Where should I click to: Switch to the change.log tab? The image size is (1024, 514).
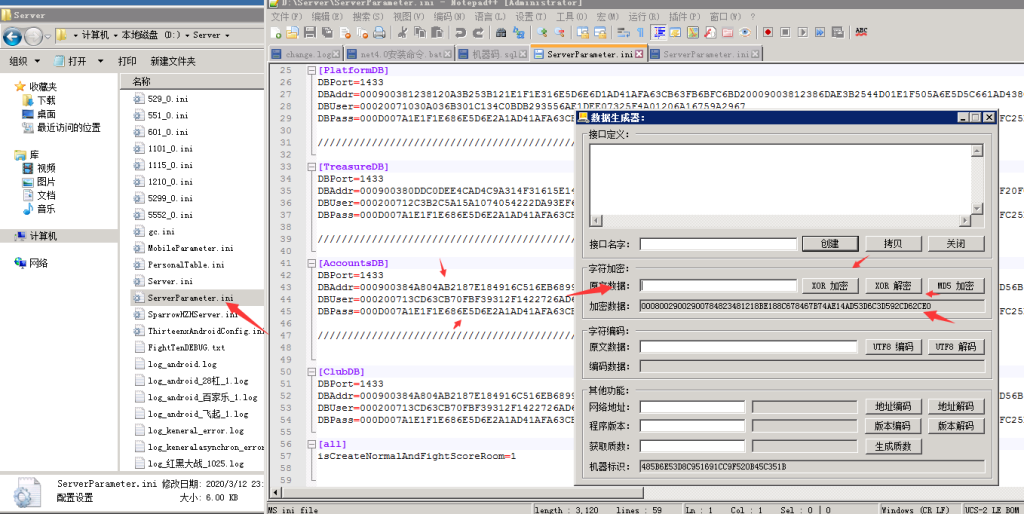point(306,54)
